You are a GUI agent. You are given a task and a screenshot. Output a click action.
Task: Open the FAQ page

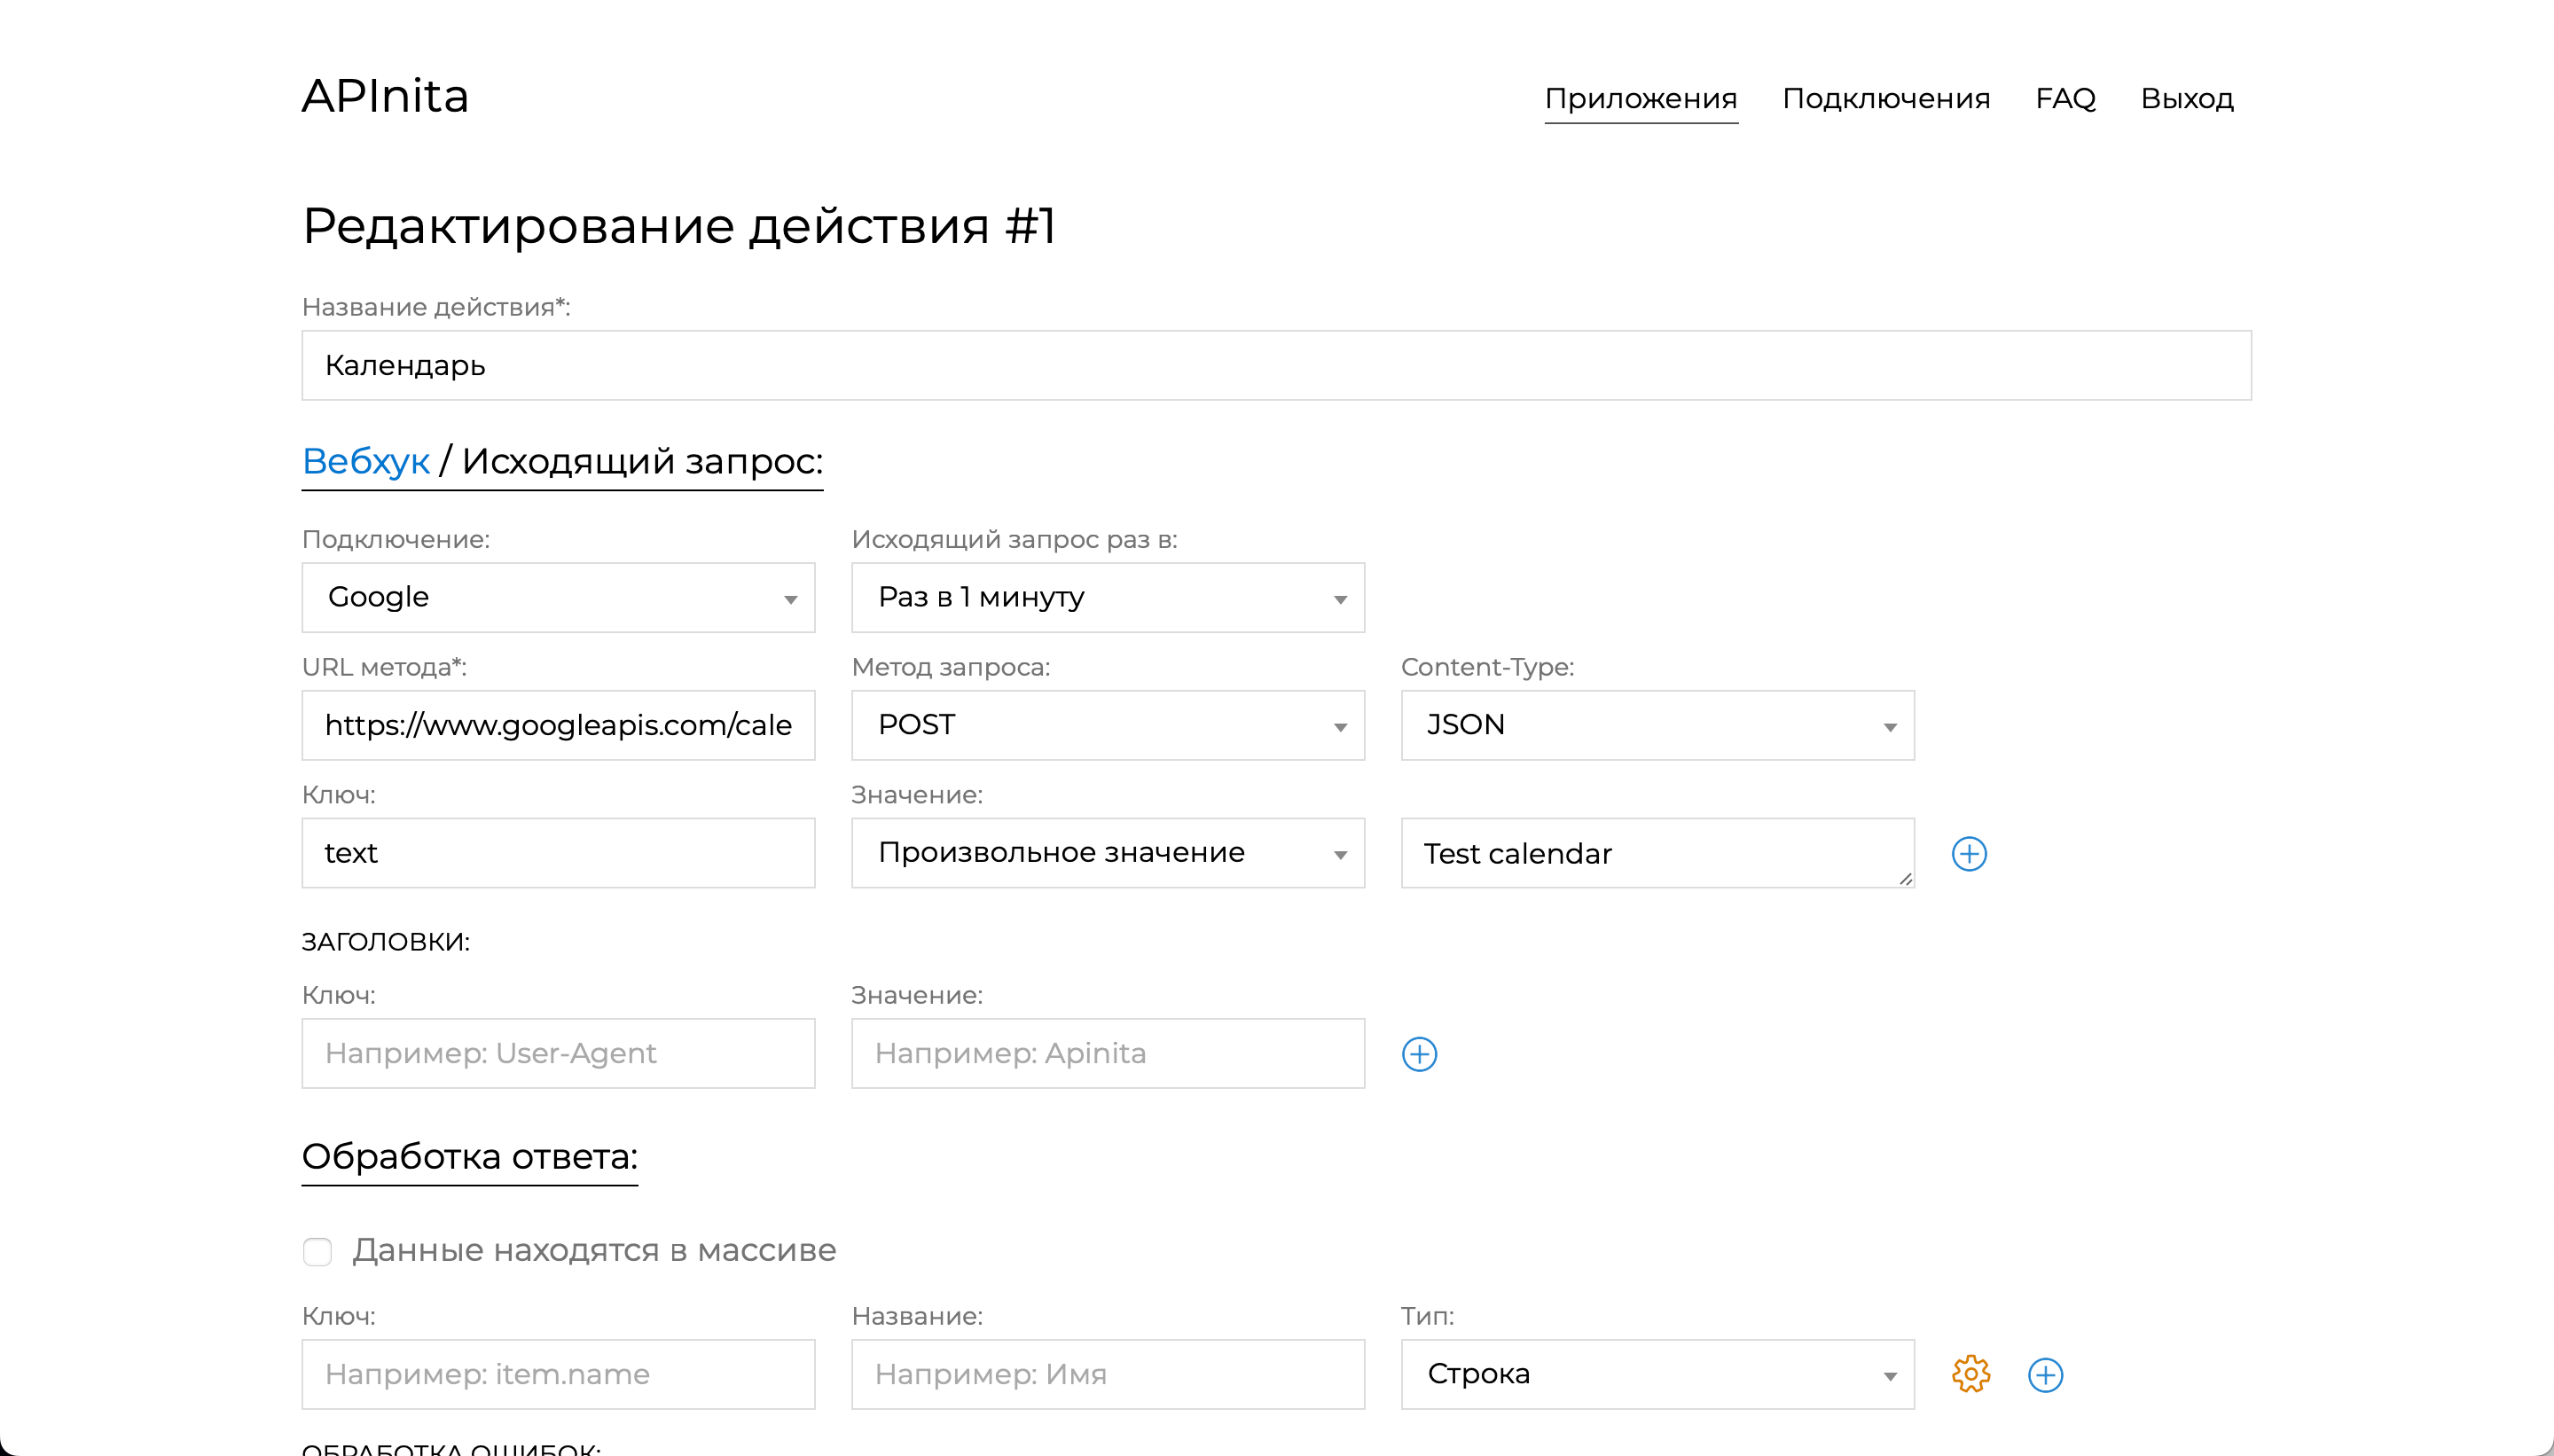click(2065, 98)
